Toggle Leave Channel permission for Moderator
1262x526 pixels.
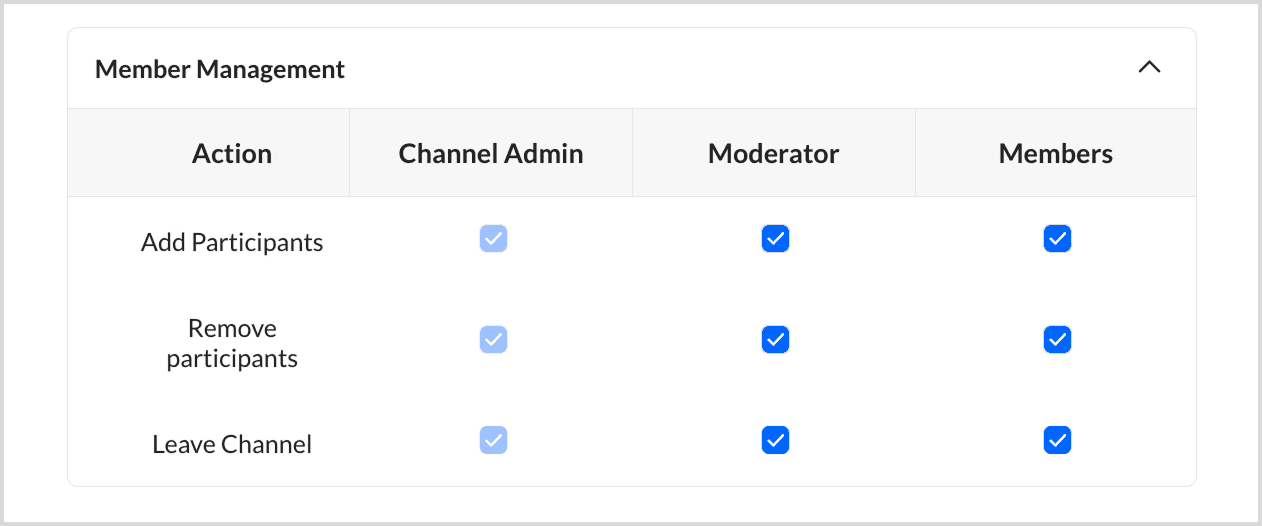(x=775, y=440)
